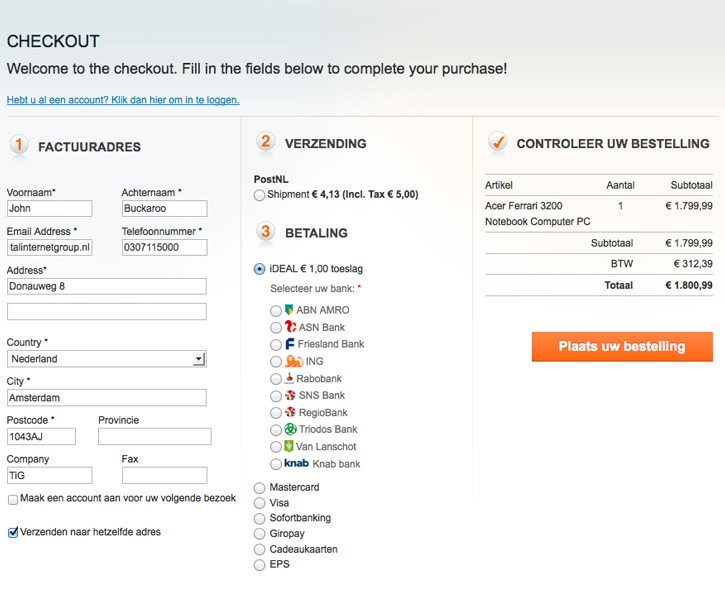Enable 'Maak een account aan' checkbox
The width and height of the screenshot is (725, 593).
pyautogui.click(x=13, y=499)
